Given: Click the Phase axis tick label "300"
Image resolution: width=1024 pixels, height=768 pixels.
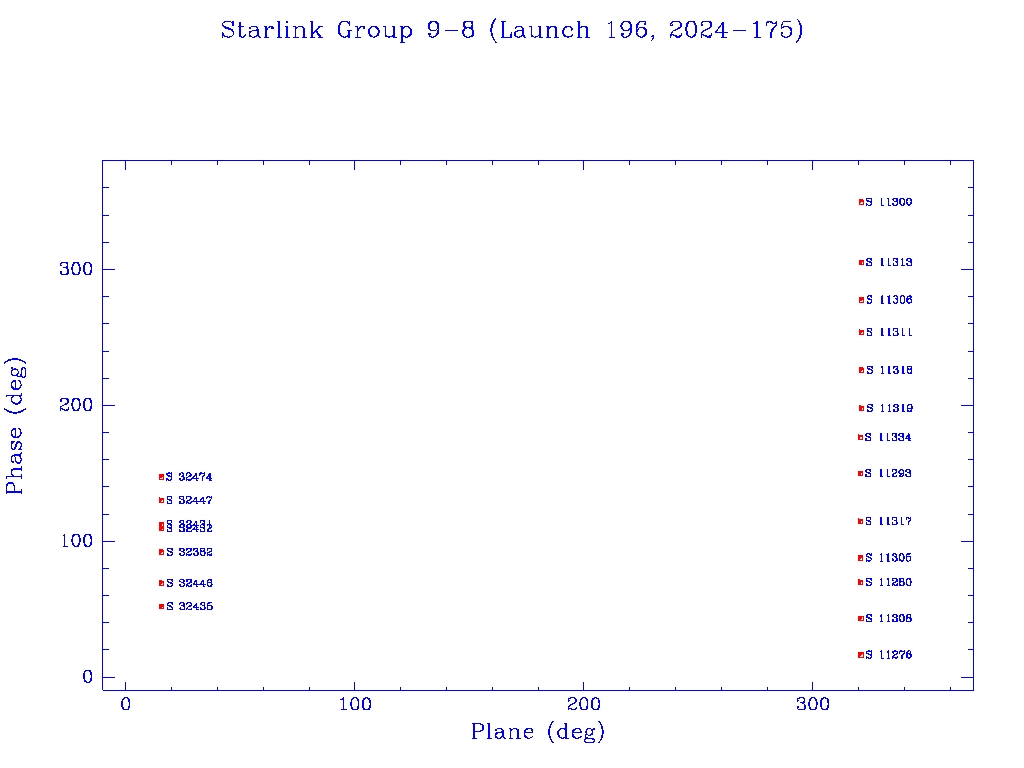Looking at the screenshot, I should tap(76, 269).
